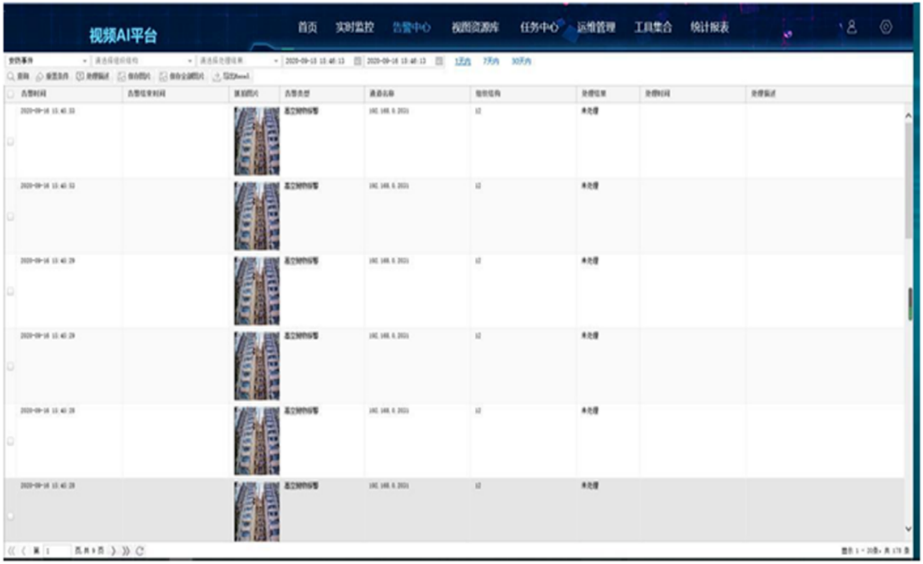Click the 查询 search magnifier button

(x=18, y=77)
